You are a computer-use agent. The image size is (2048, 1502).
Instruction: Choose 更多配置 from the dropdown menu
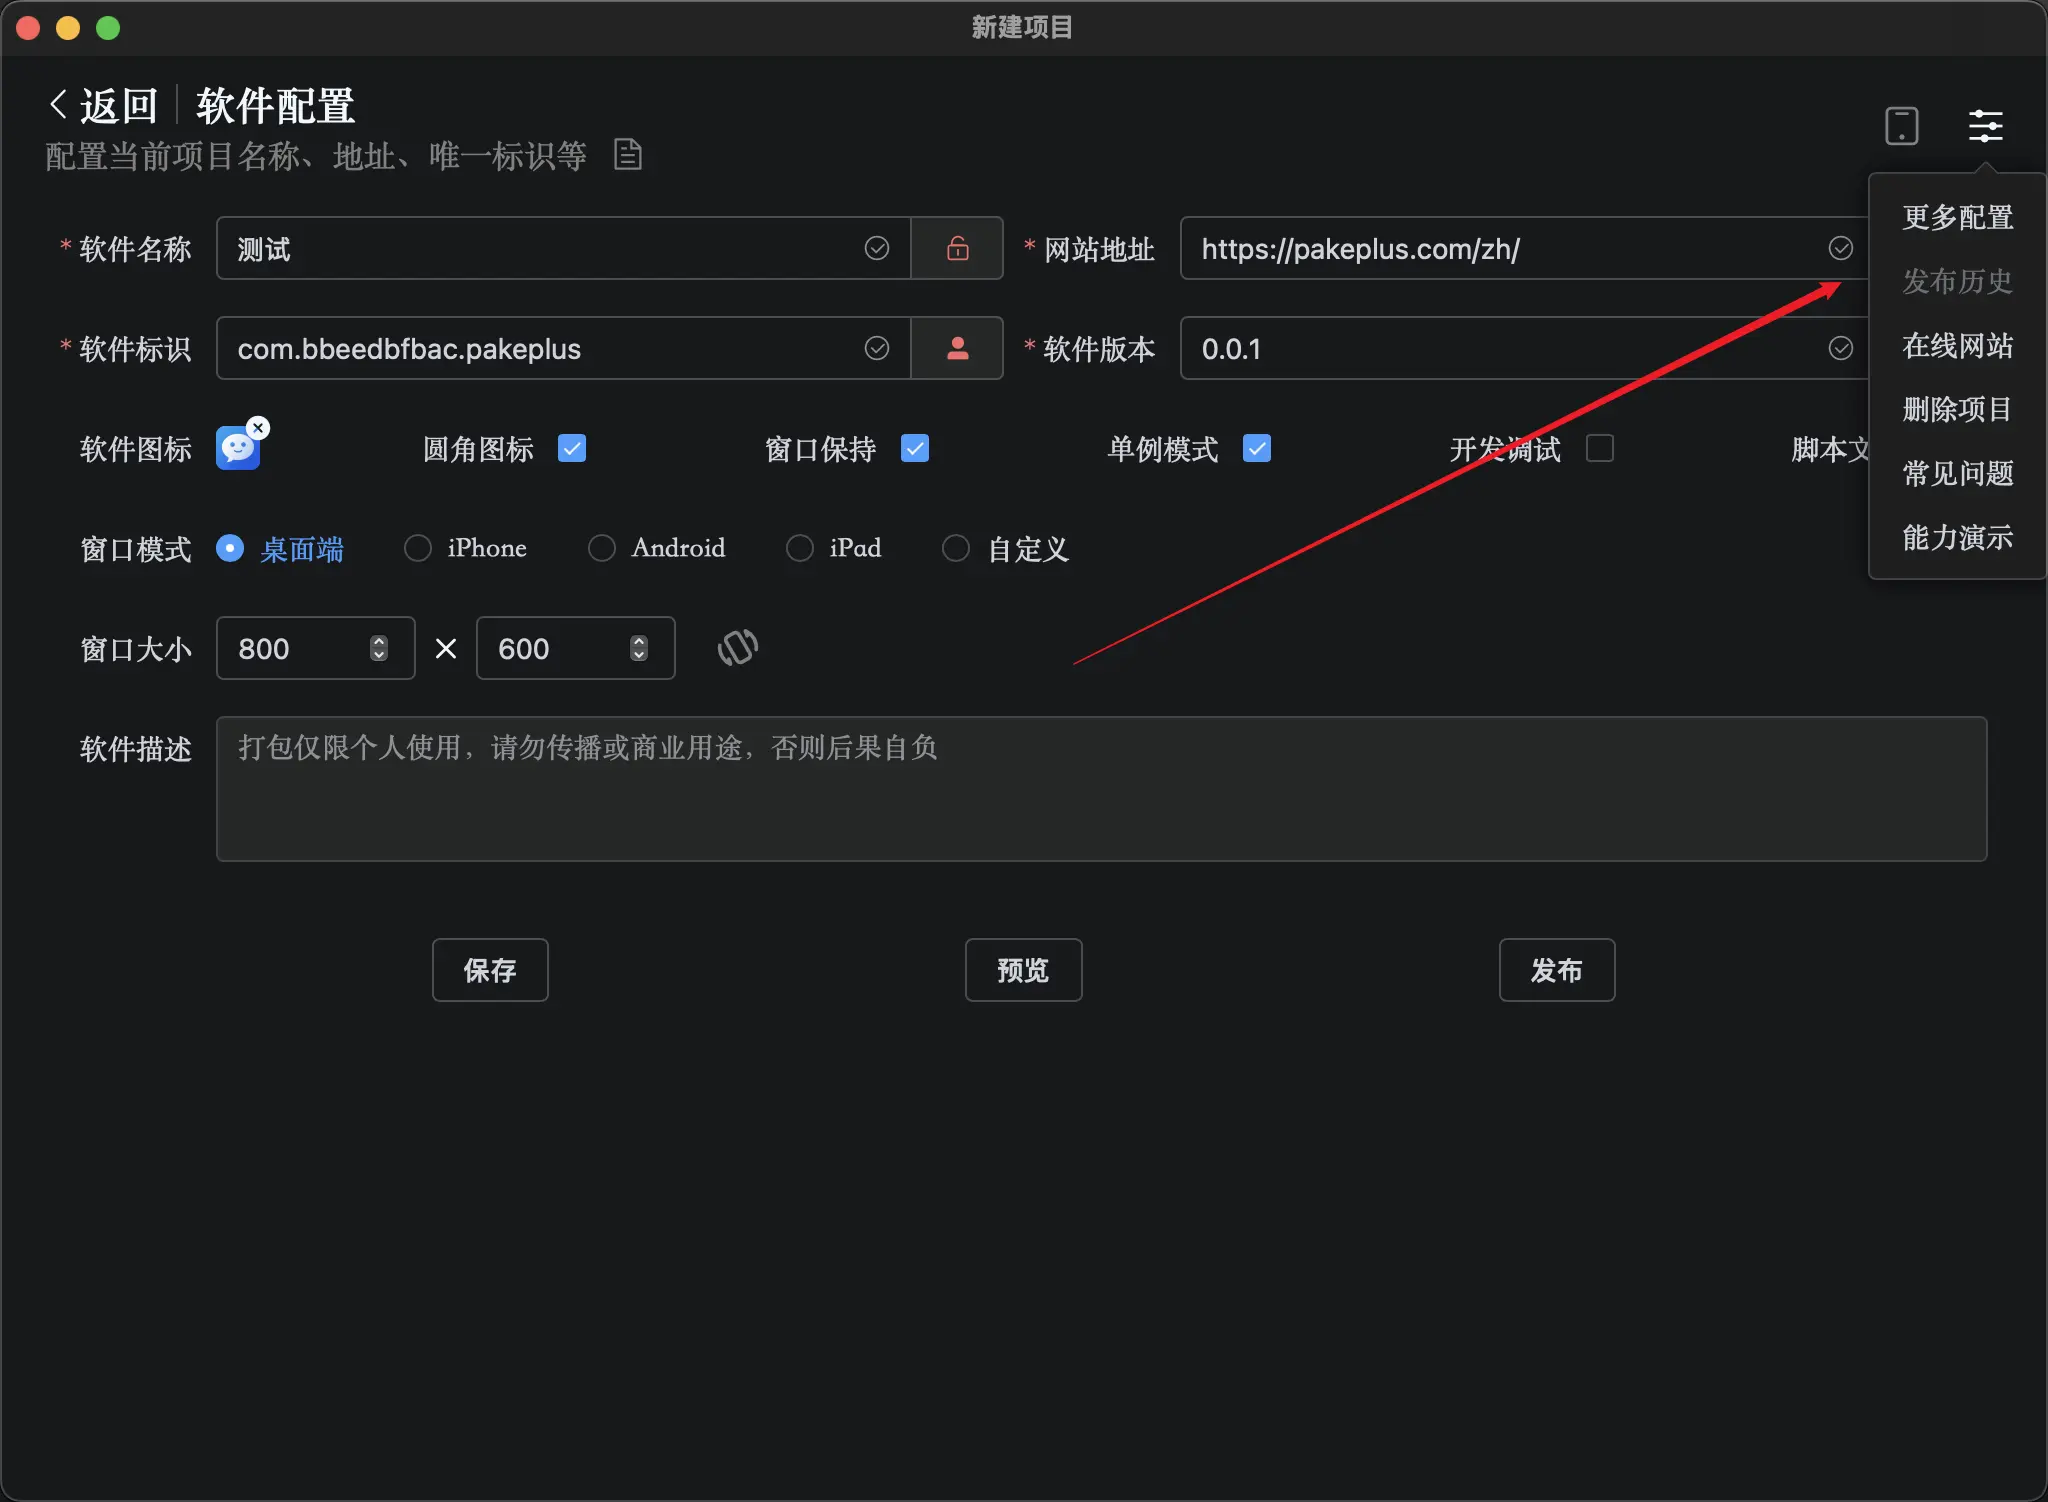(1957, 217)
